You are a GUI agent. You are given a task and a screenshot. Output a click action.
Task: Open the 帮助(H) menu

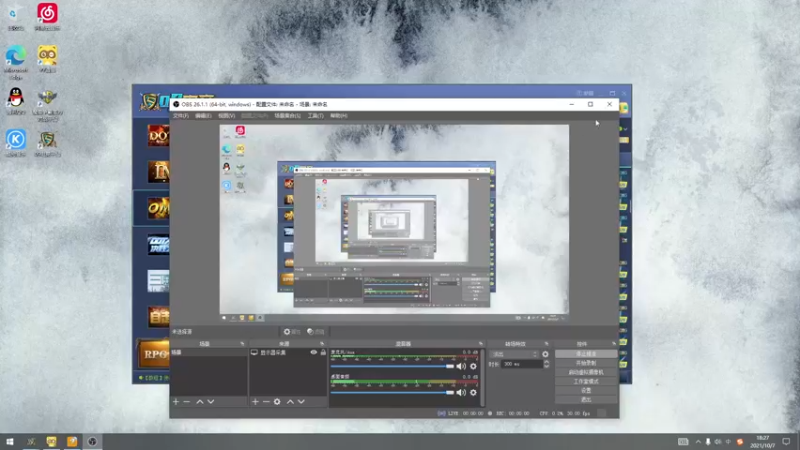[338, 116]
